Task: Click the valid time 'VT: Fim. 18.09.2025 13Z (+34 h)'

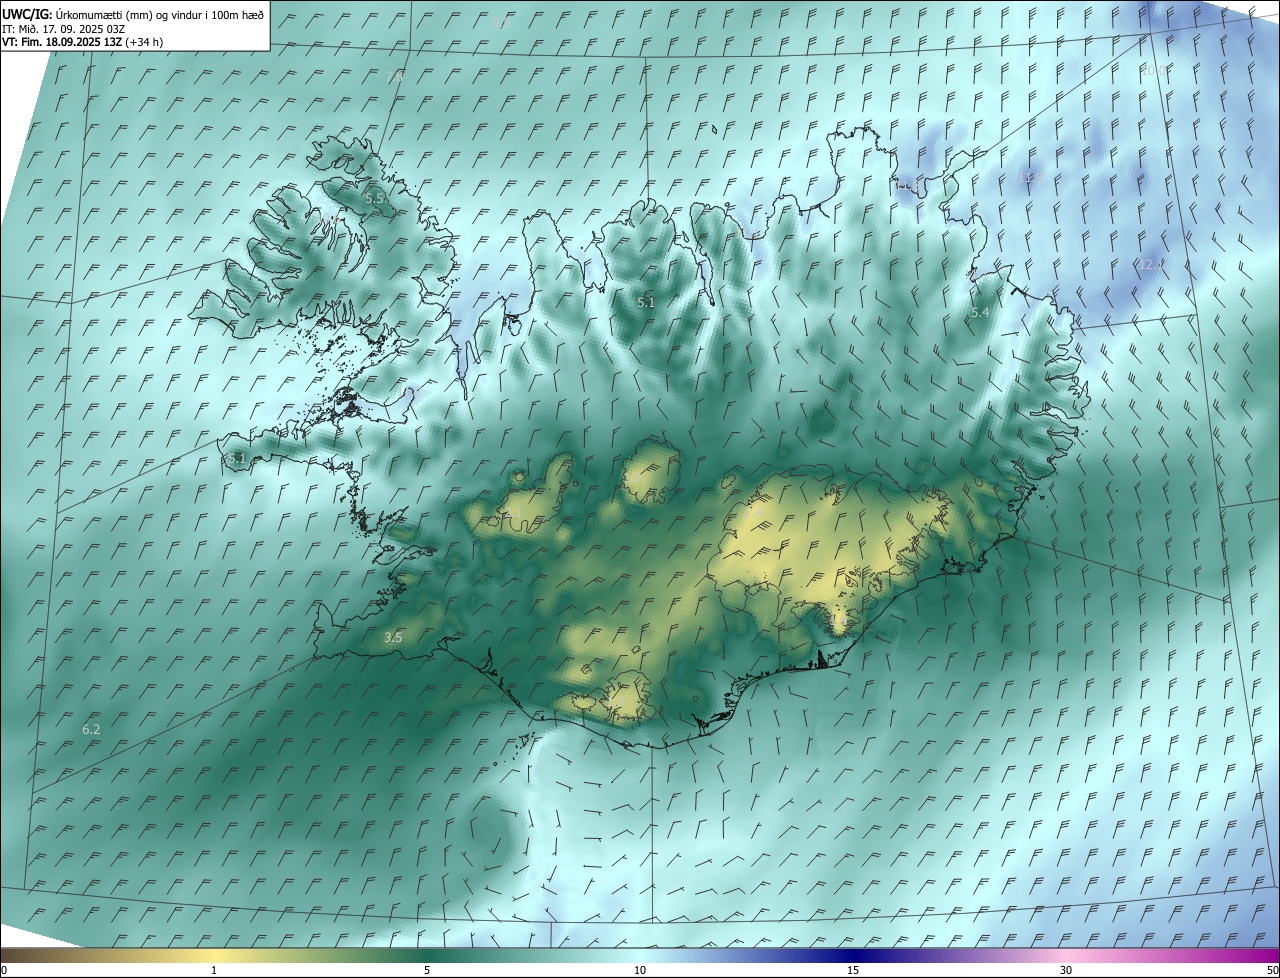Action: [83, 42]
